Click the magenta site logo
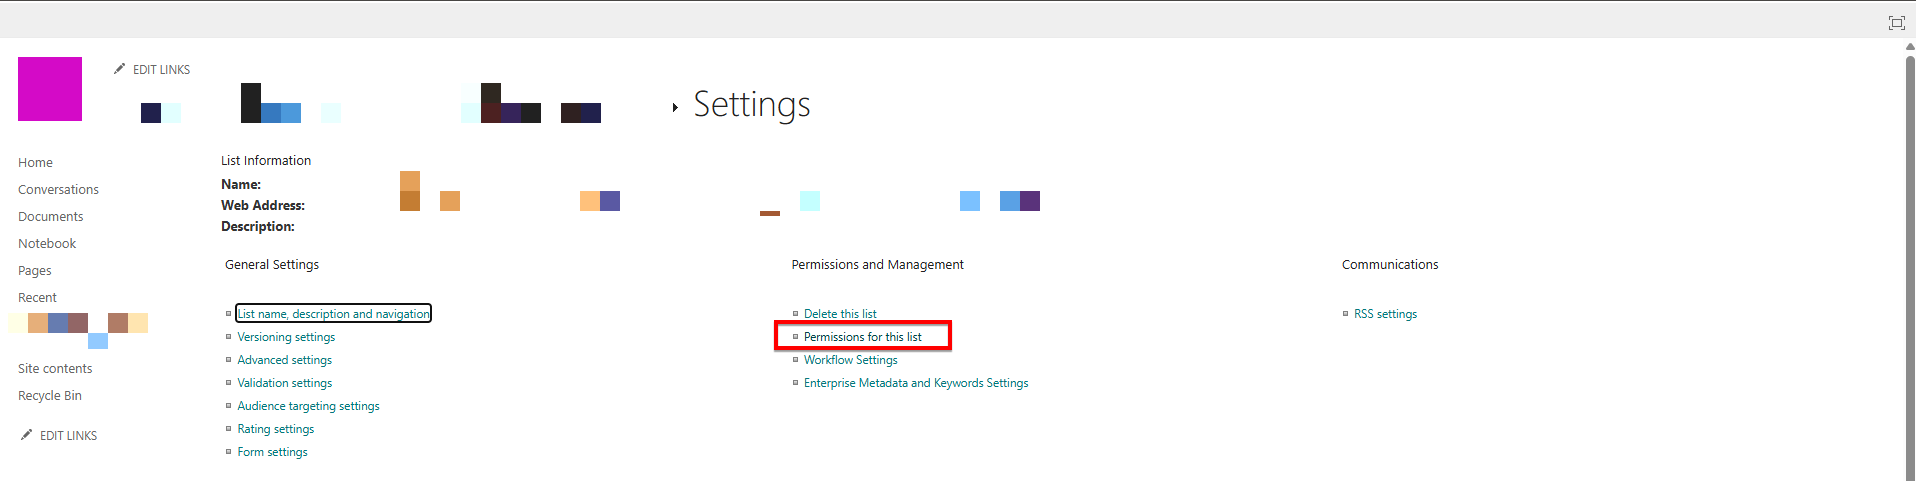Screen dimensions: 1916x481 click(50, 89)
